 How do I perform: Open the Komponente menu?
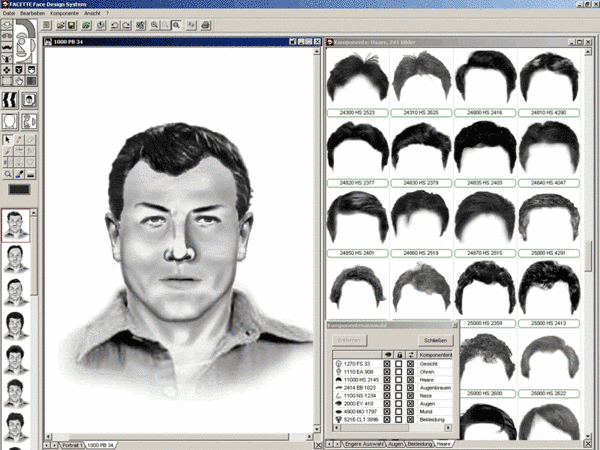[64, 12]
